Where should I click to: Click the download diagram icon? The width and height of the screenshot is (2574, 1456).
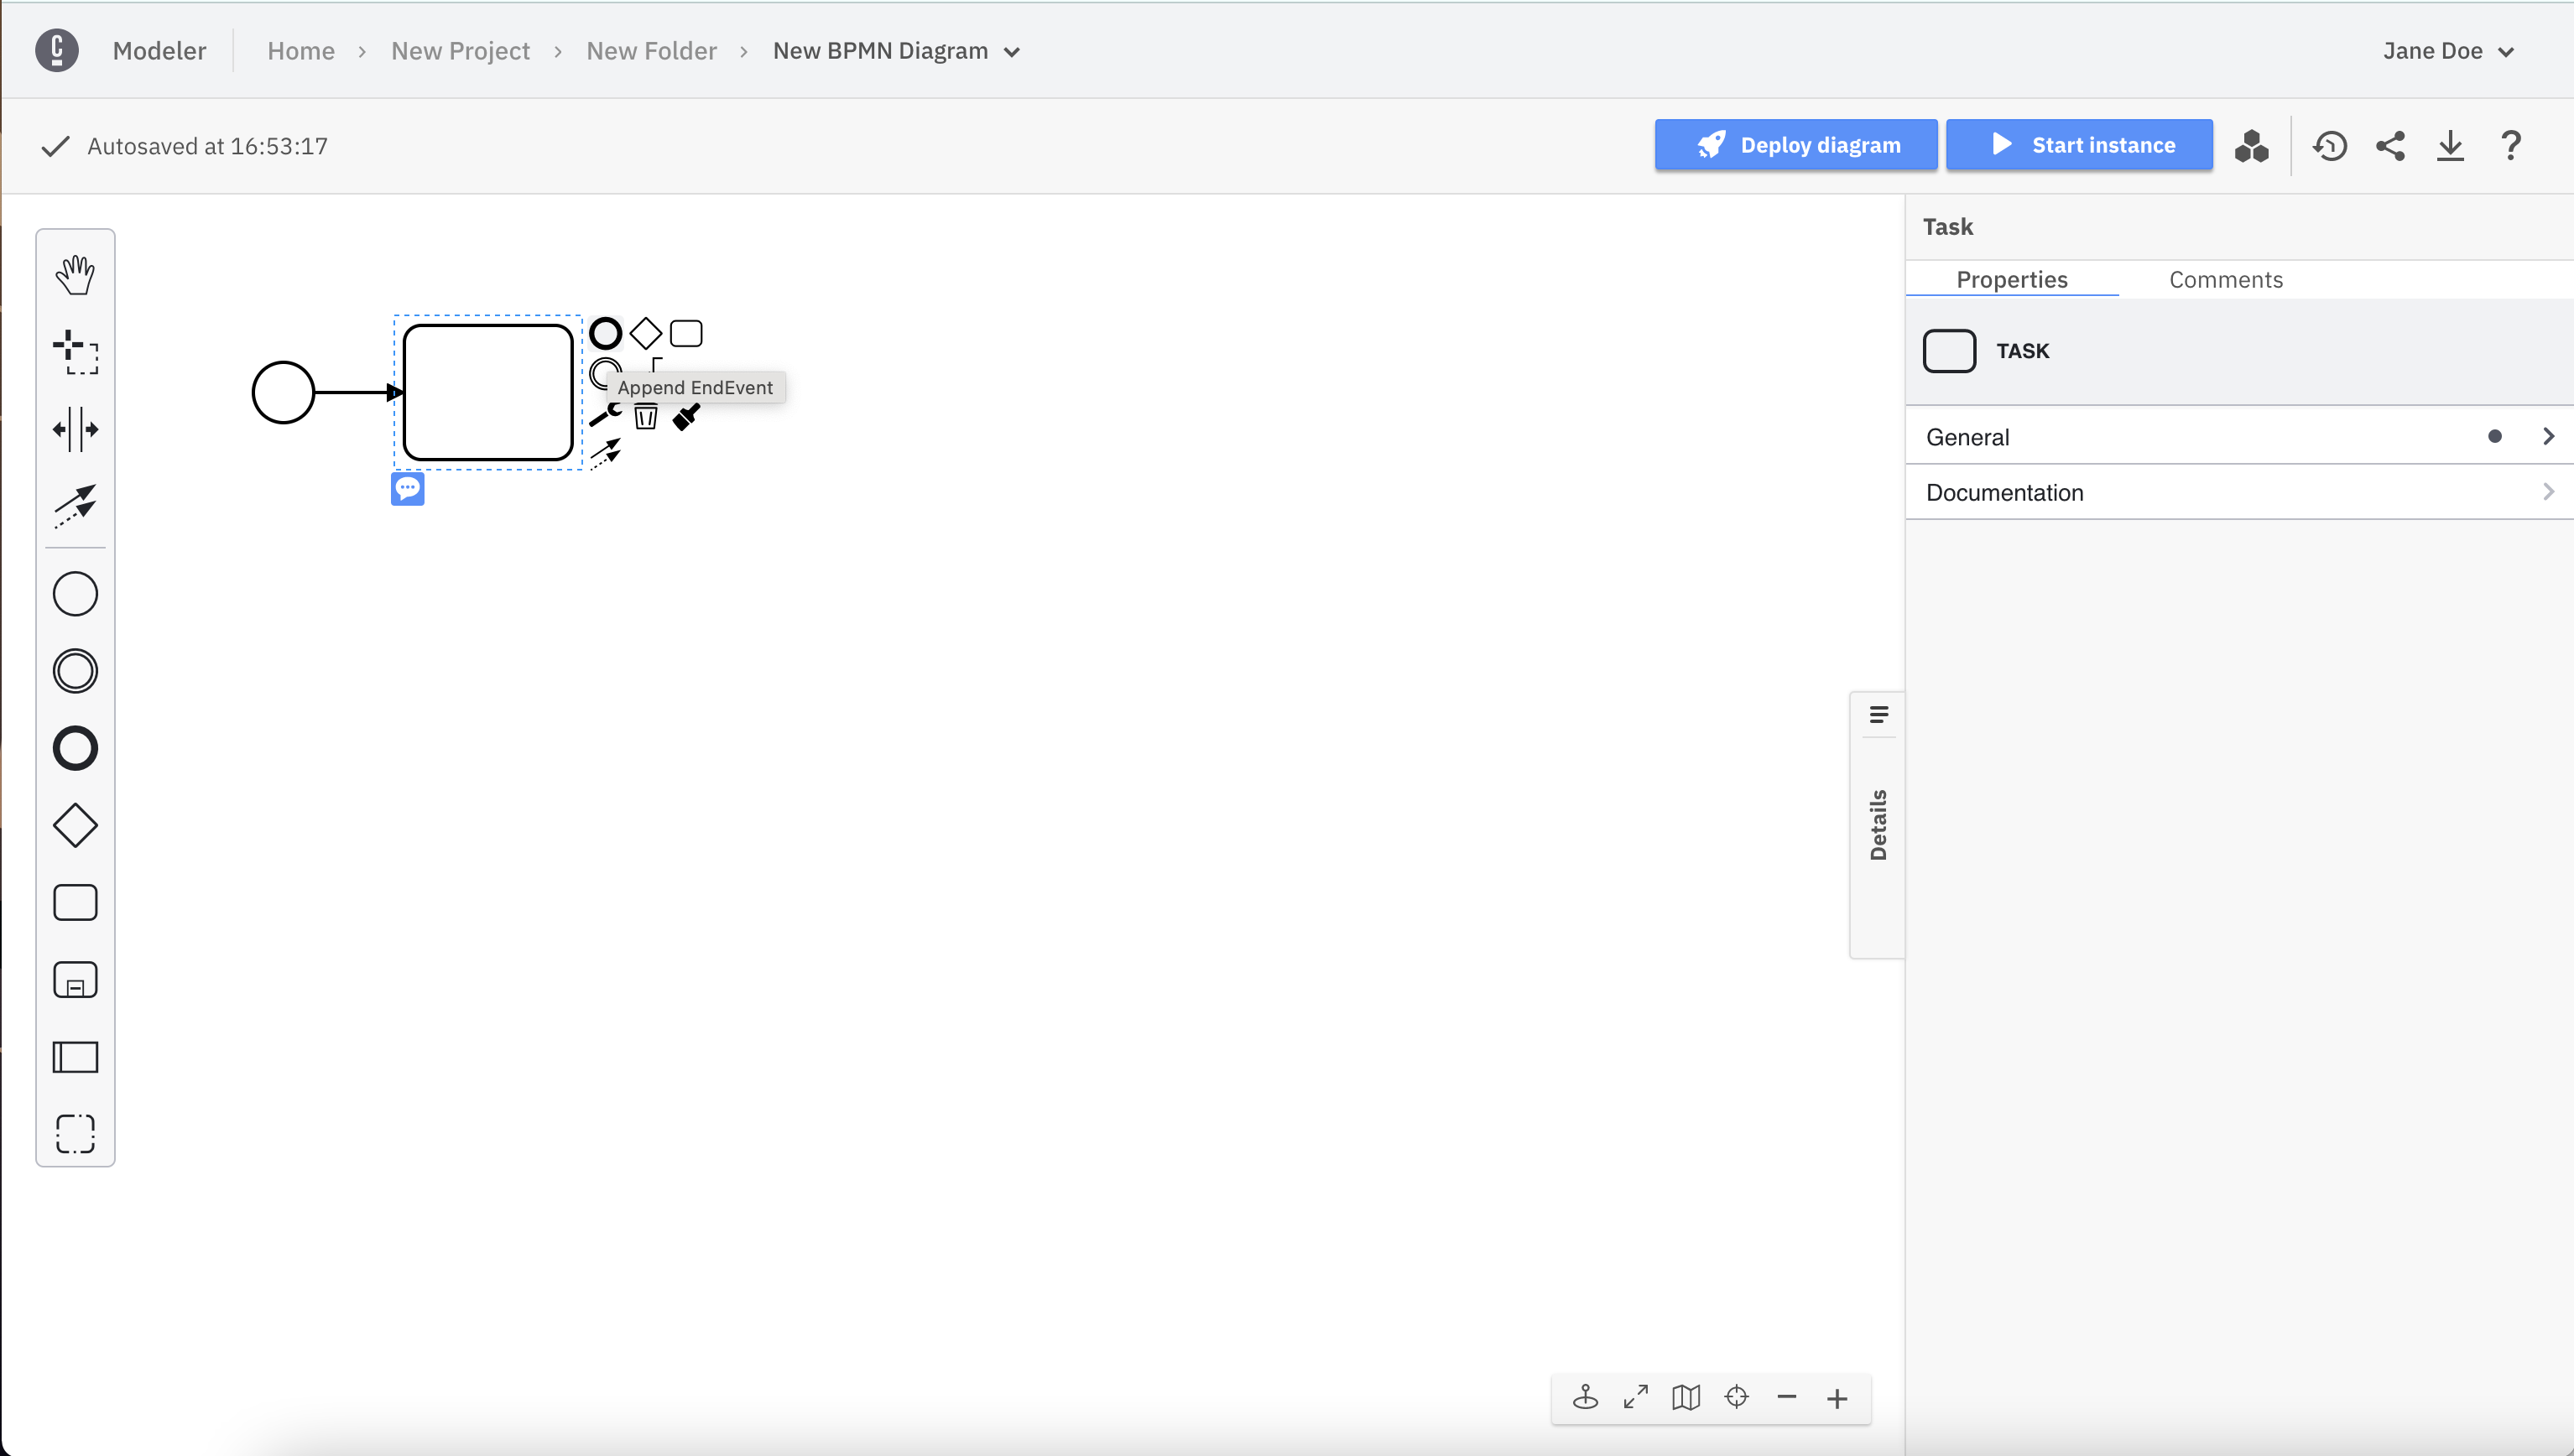[2451, 145]
